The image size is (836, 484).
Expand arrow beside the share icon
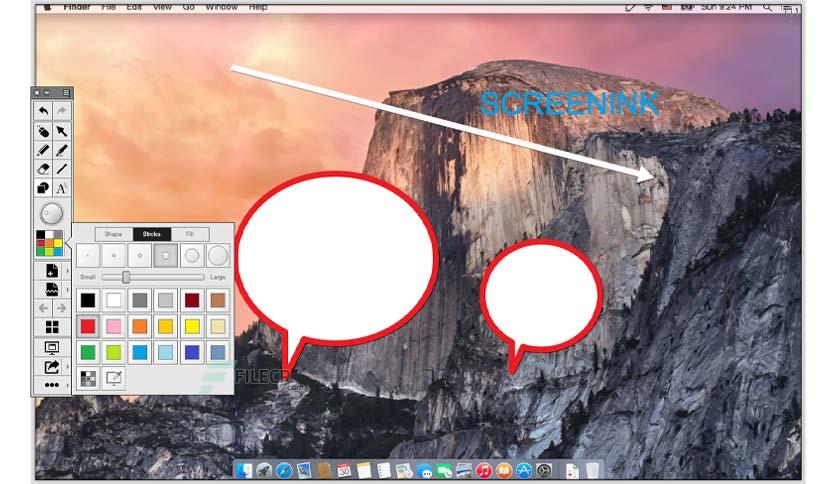point(67,367)
